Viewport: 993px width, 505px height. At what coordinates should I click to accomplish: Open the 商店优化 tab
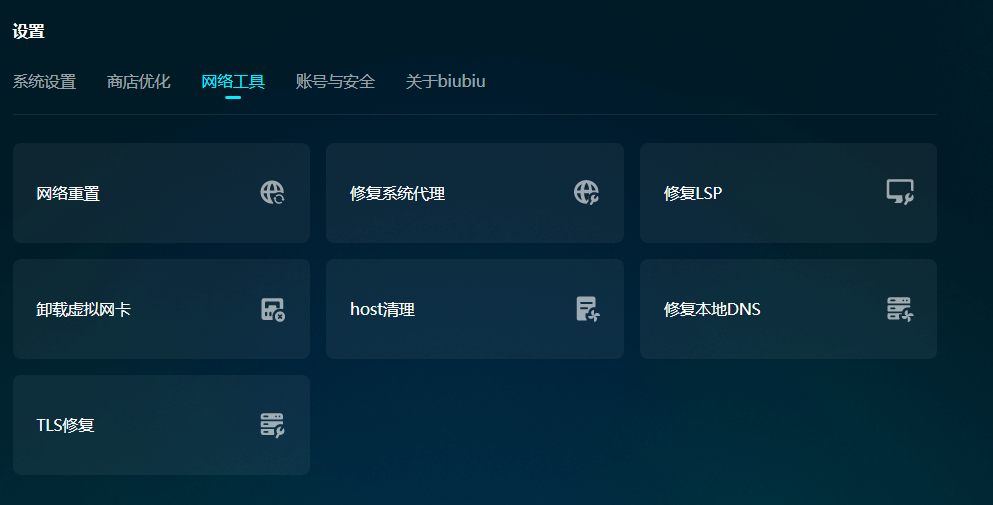click(139, 82)
